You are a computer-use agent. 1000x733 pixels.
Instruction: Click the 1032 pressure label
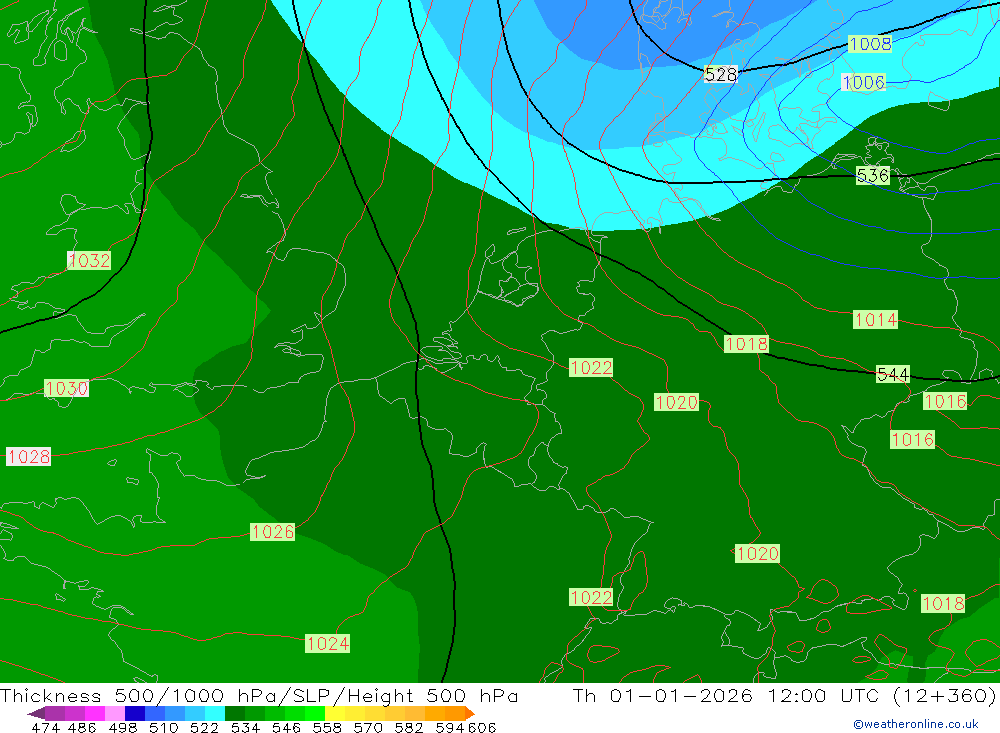point(89,260)
